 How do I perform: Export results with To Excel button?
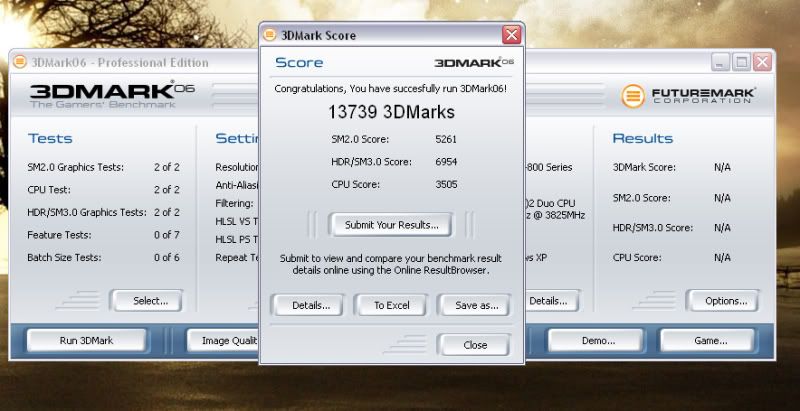click(x=391, y=305)
